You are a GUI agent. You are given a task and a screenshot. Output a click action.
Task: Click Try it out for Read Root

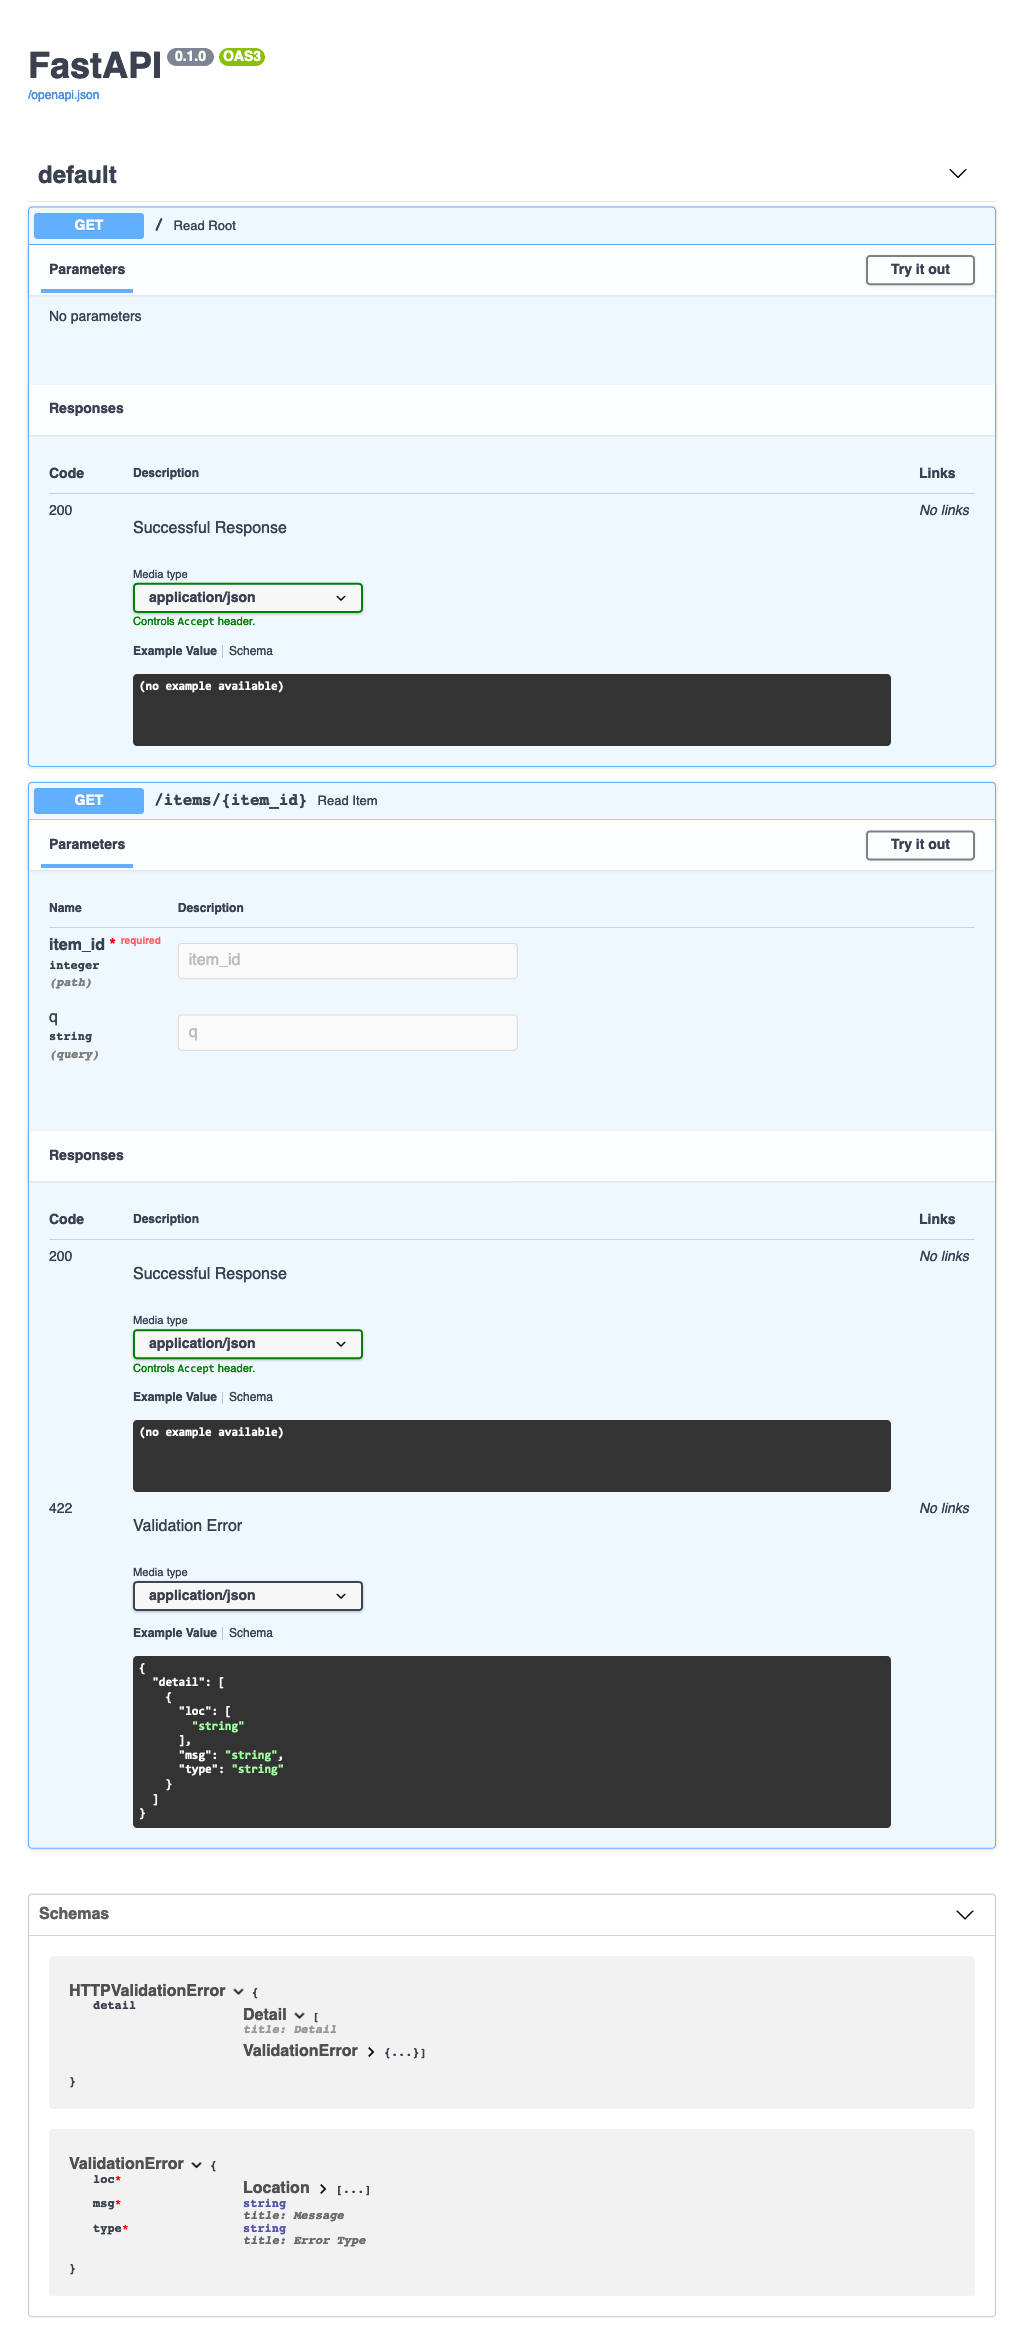(x=920, y=270)
